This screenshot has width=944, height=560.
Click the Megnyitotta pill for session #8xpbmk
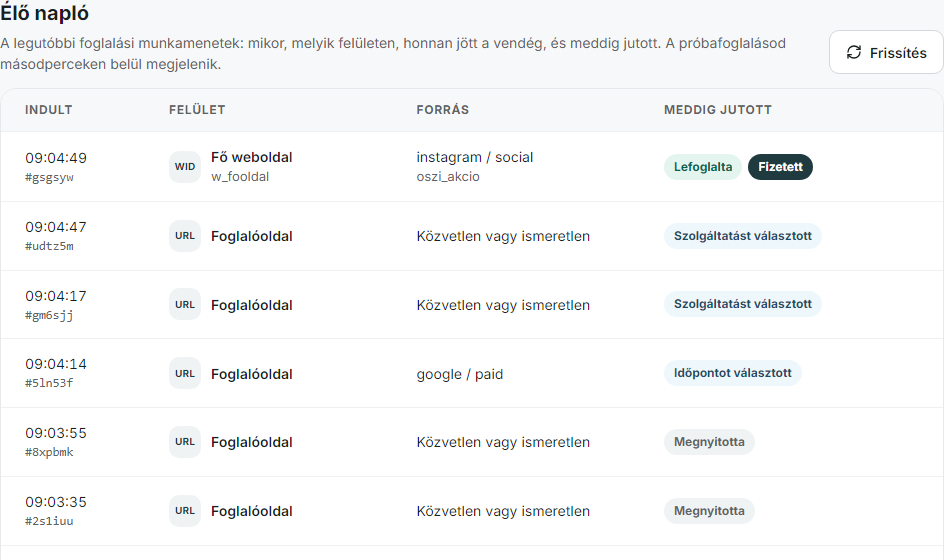point(709,442)
